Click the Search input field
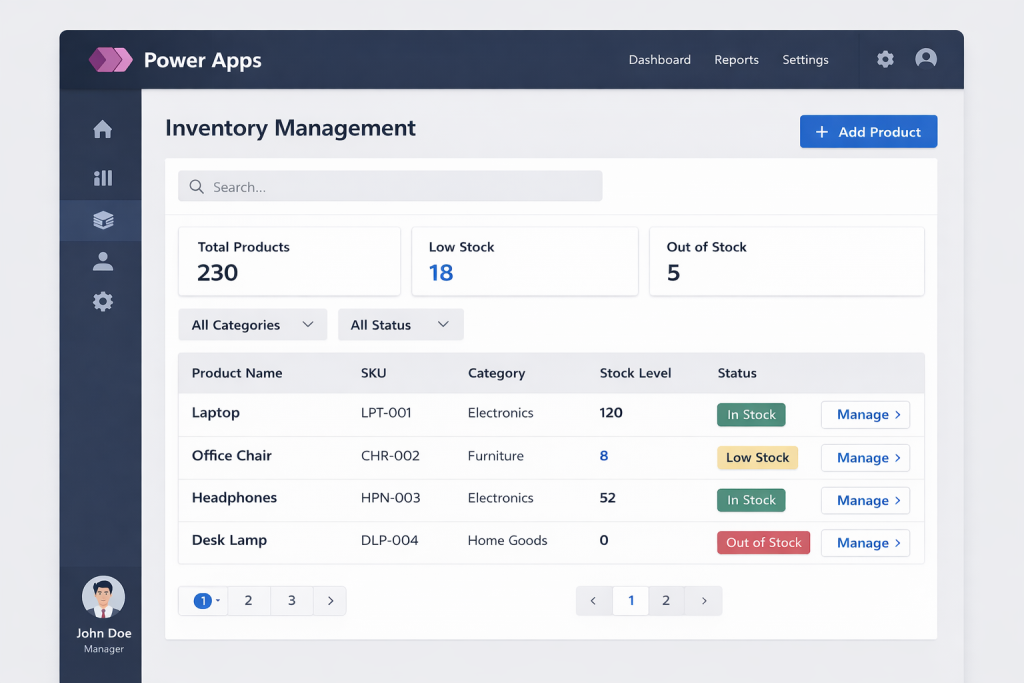This screenshot has height=683, width=1024. click(390, 187)
